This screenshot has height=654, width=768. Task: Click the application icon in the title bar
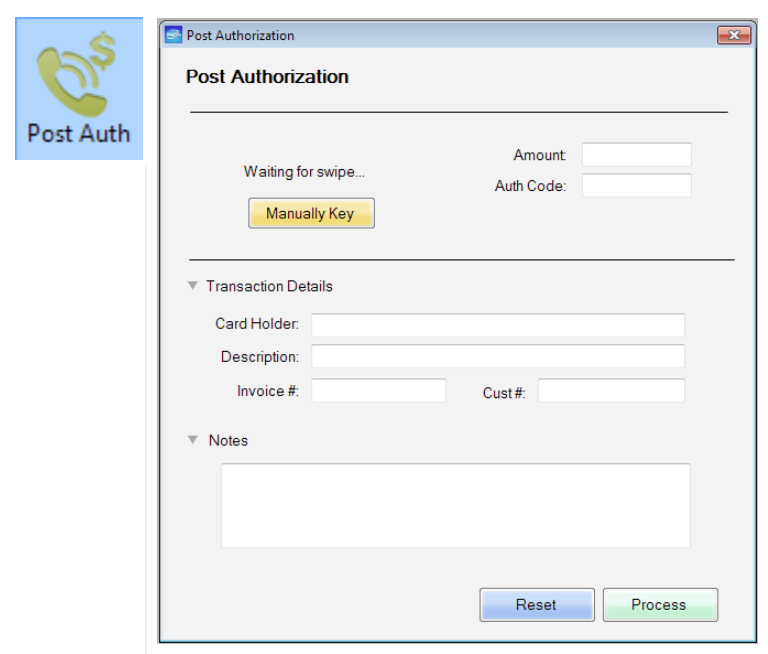[x=174, y=35]
